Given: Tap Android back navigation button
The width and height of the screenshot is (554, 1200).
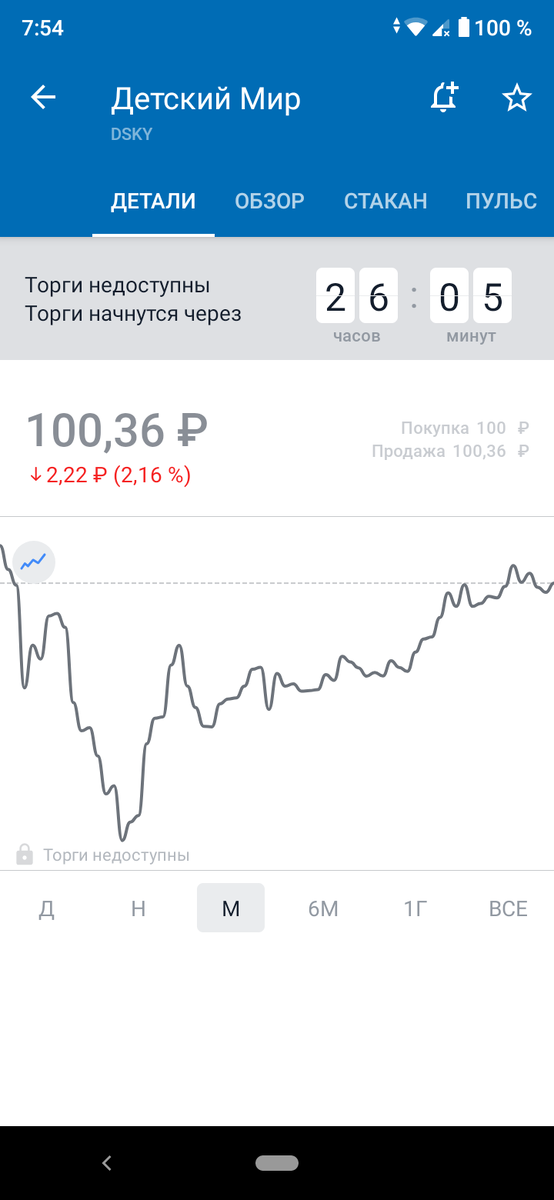Looking at the screenshot, I should 107,1163.
